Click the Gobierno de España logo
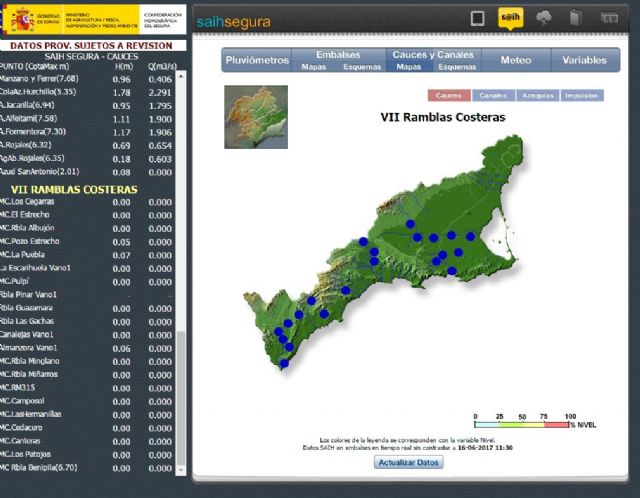 coord(34,19)
